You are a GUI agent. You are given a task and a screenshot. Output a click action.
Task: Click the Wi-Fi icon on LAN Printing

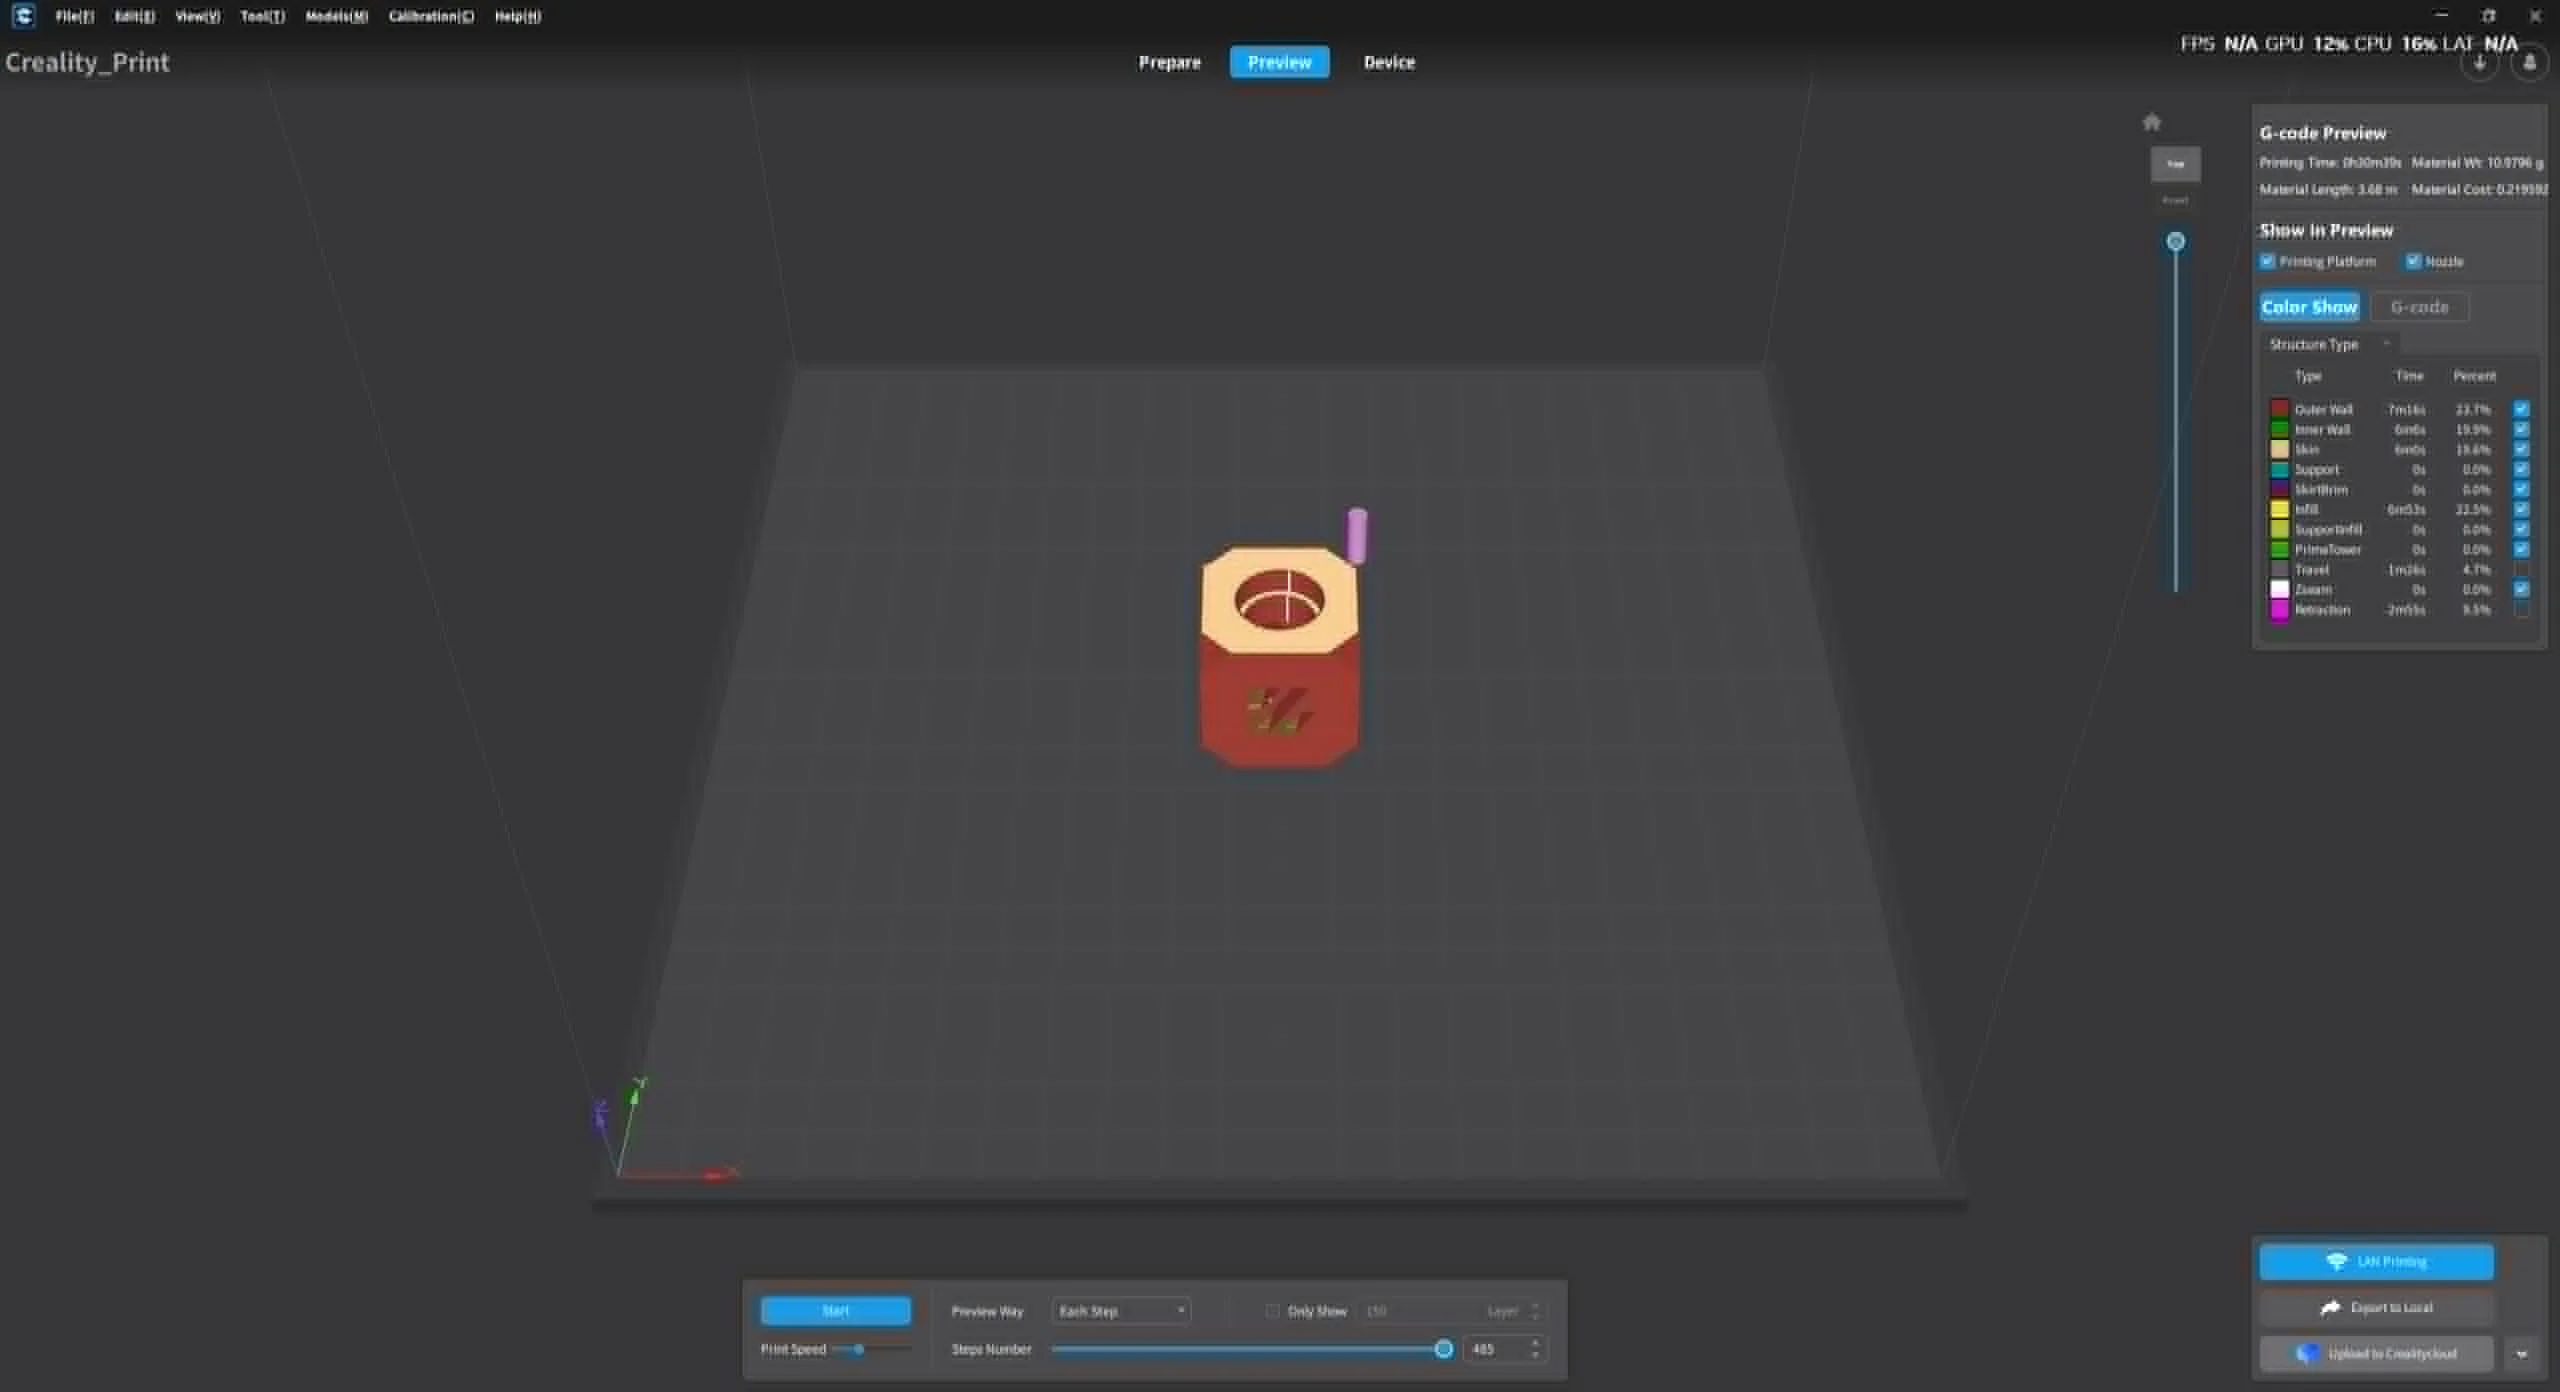pos(2336,1261)
